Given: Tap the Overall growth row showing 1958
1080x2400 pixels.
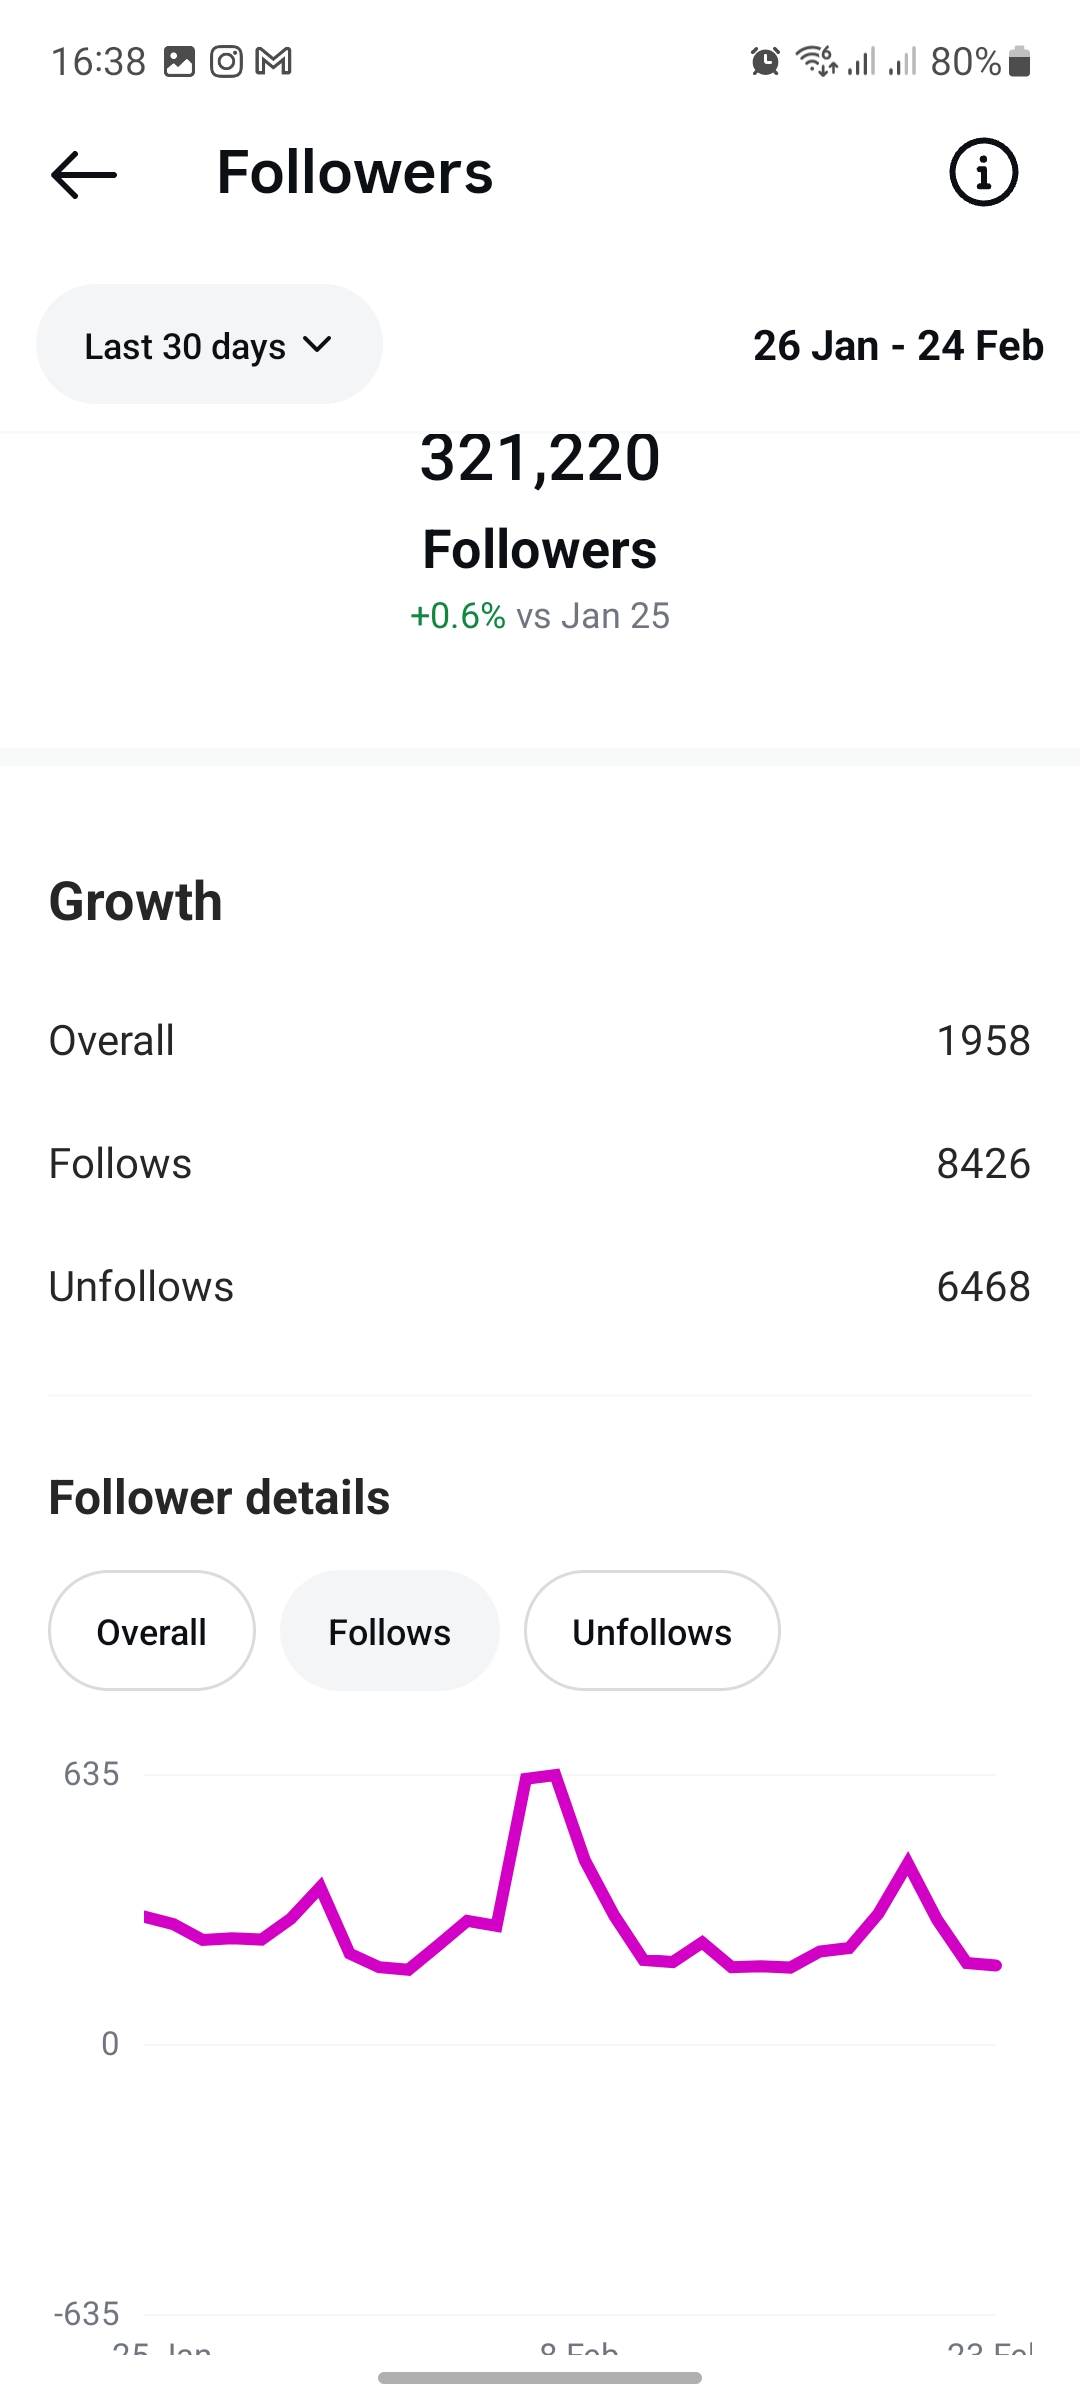Looking at the screenshot, I should tap(540, 1041).
